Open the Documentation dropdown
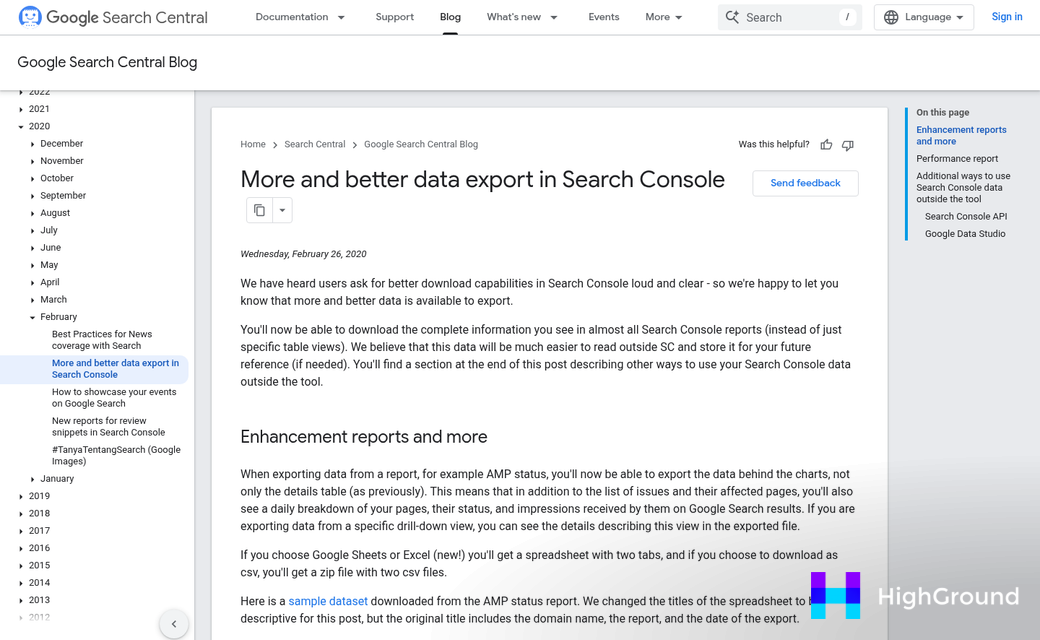Viewport: 1040px width, 640px height. click(300, 17)
